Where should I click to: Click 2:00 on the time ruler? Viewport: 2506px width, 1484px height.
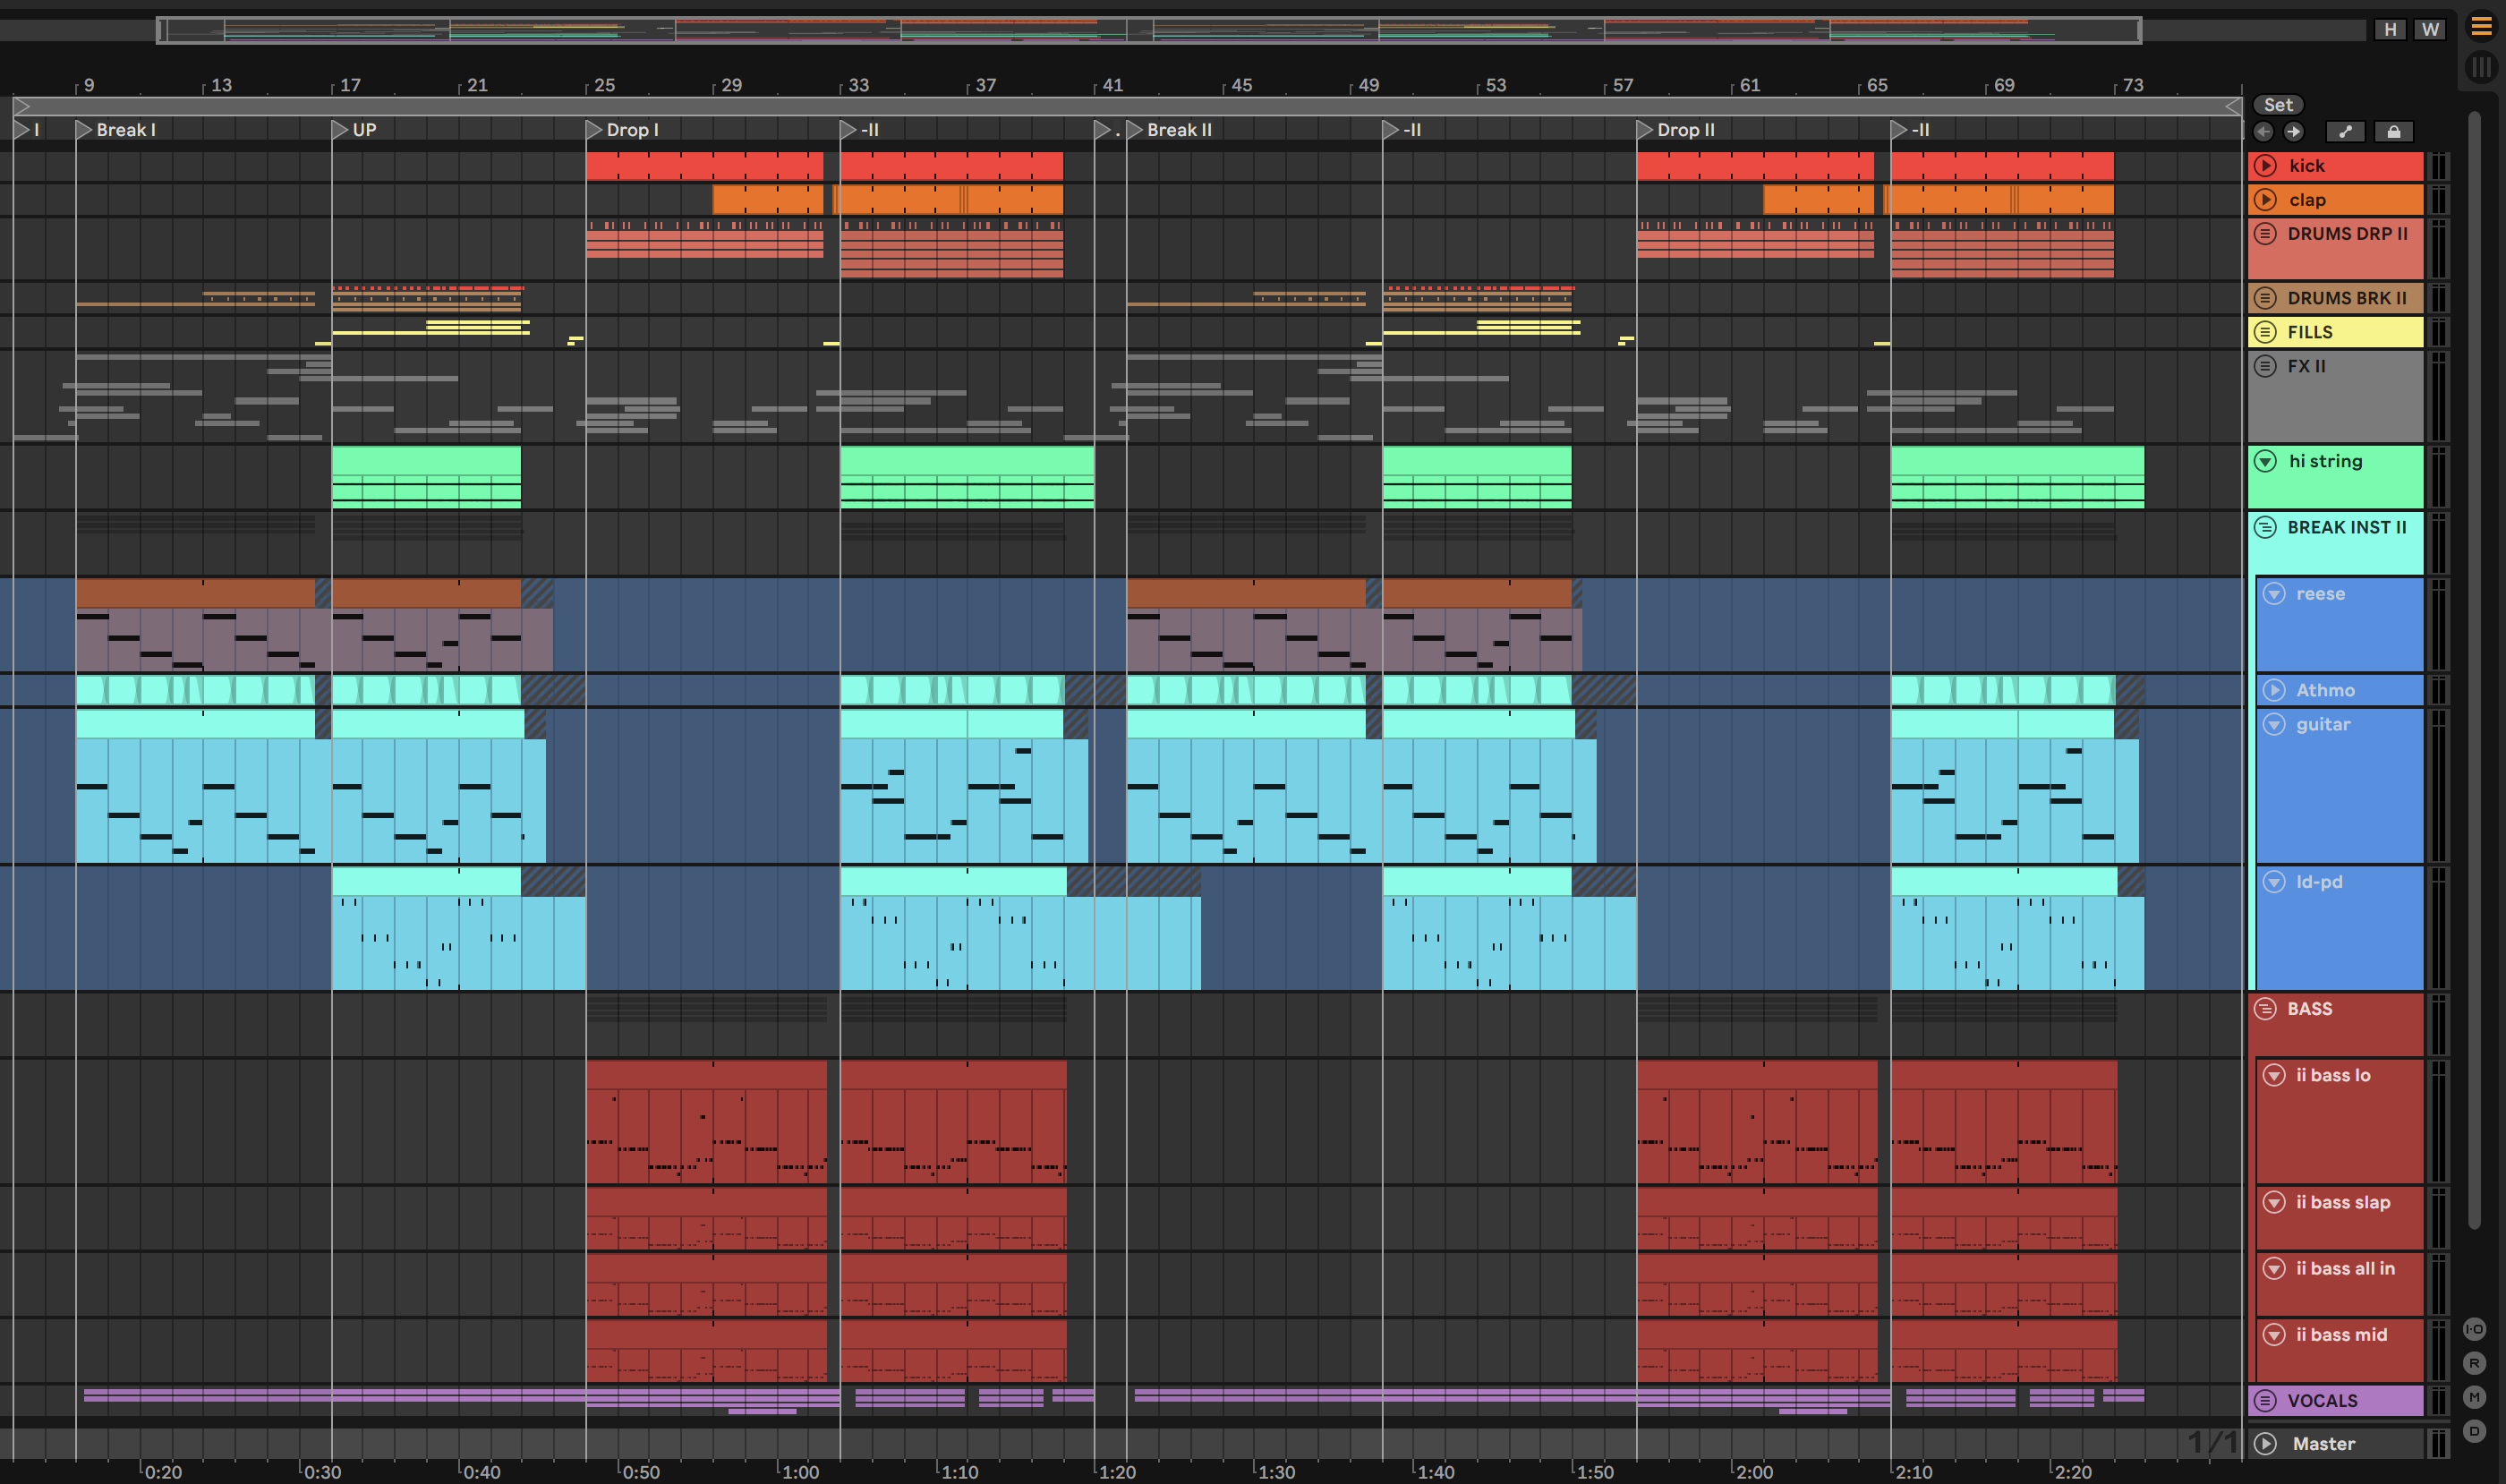(x=1754, y=1472)
